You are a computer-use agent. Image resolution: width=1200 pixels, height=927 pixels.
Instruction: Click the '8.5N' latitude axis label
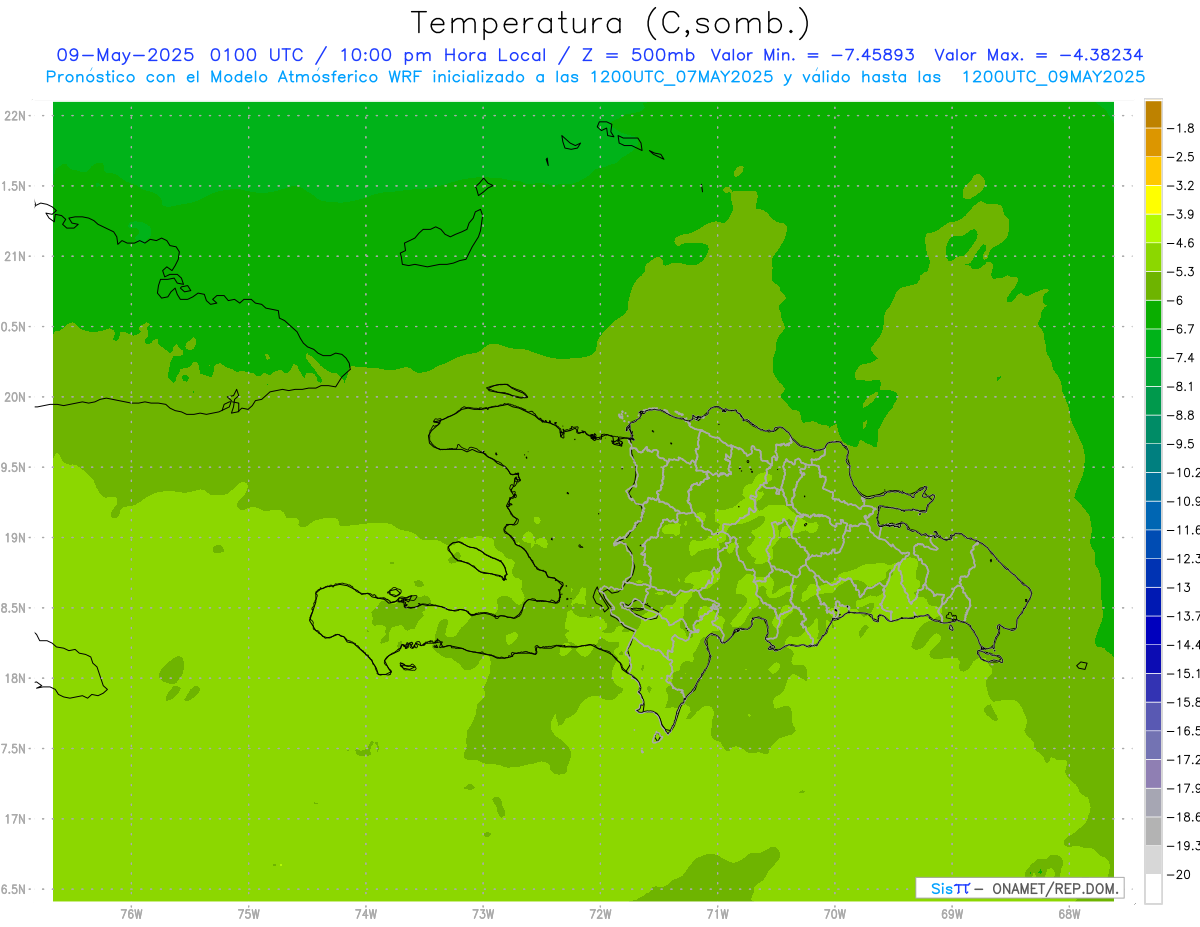pyautogui.click(x=13, y=608)
